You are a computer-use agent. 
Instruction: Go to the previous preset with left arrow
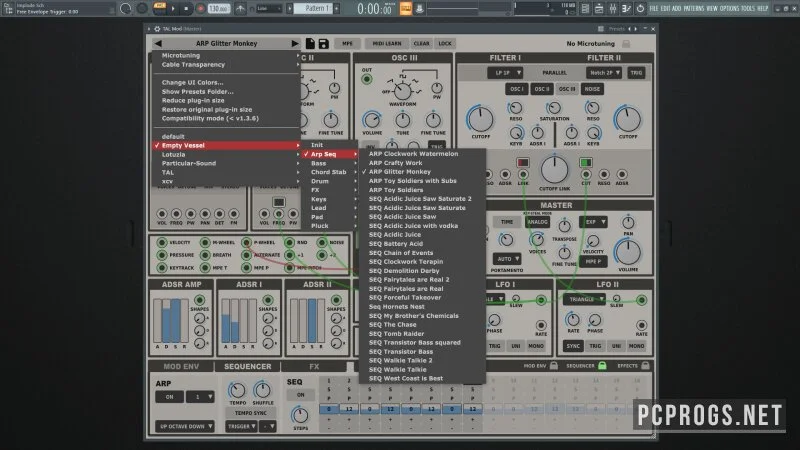(x=158, y=43)
